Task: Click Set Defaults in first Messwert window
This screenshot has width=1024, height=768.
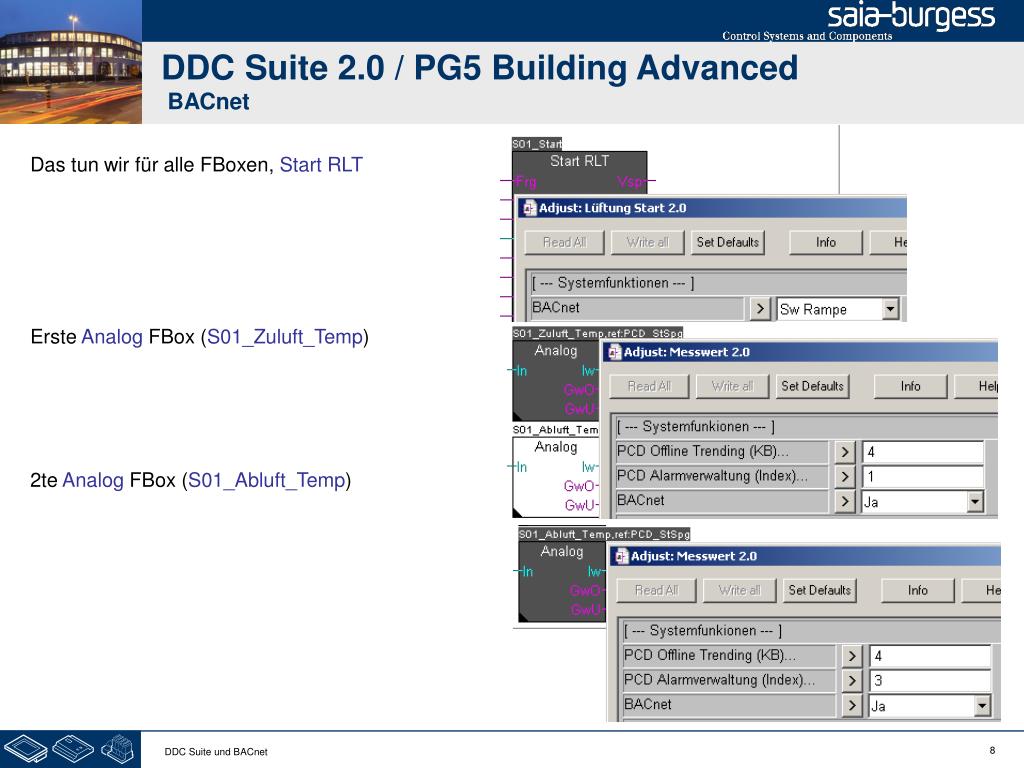Action: 812,386
